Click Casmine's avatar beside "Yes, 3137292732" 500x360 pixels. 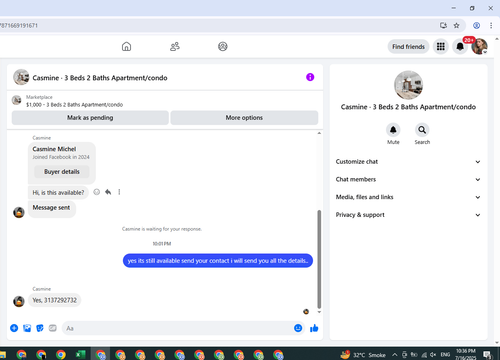click(x=19, y=301)
